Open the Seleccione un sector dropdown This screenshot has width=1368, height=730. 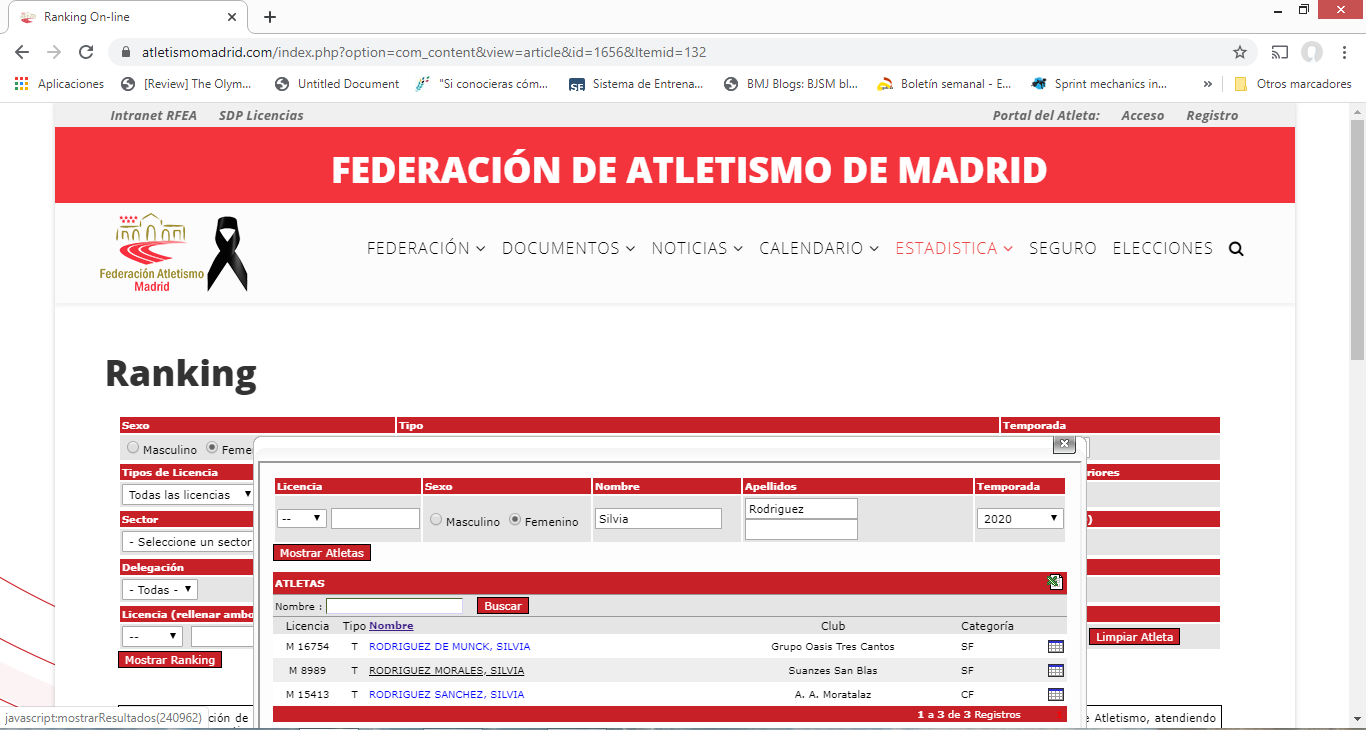pos(188,542)
